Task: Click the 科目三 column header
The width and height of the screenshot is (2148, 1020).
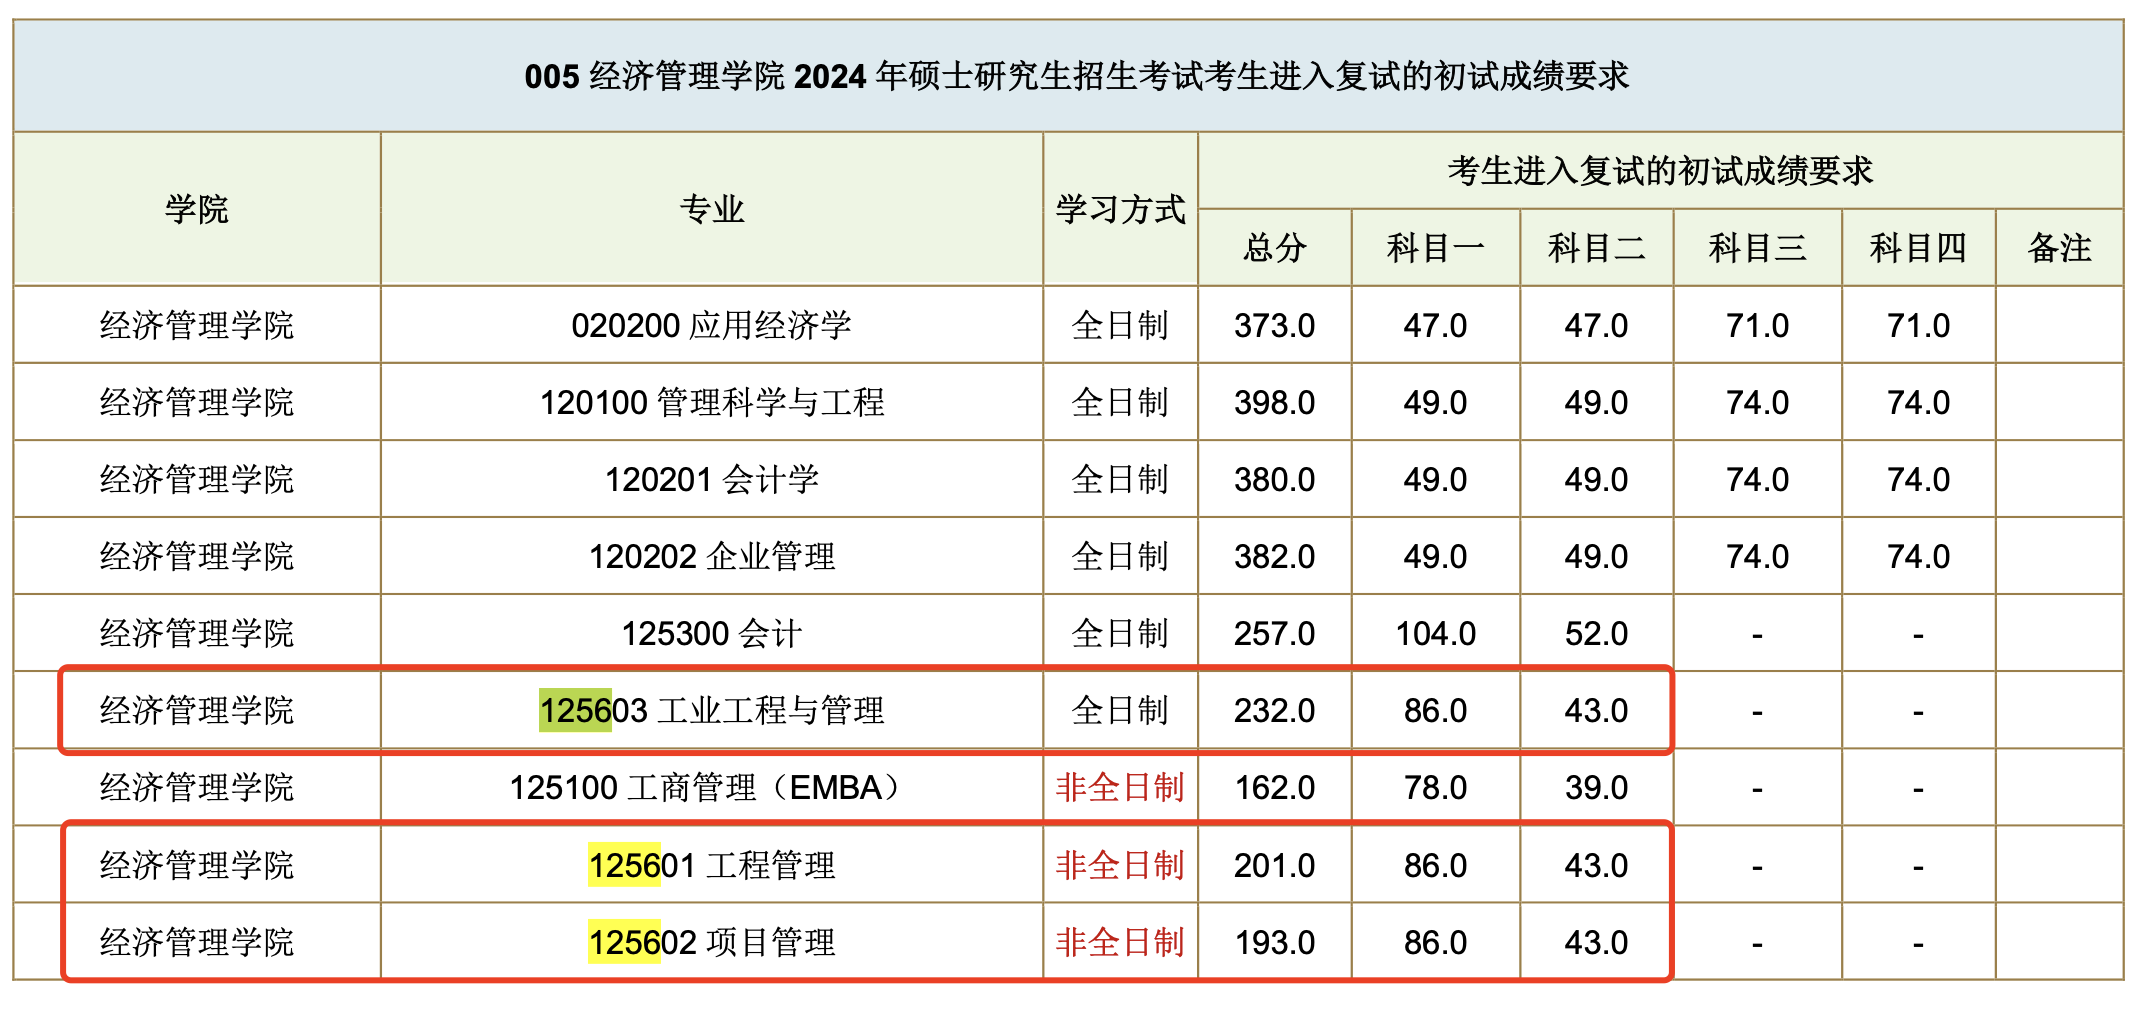Action: (x=1757, y=248)
